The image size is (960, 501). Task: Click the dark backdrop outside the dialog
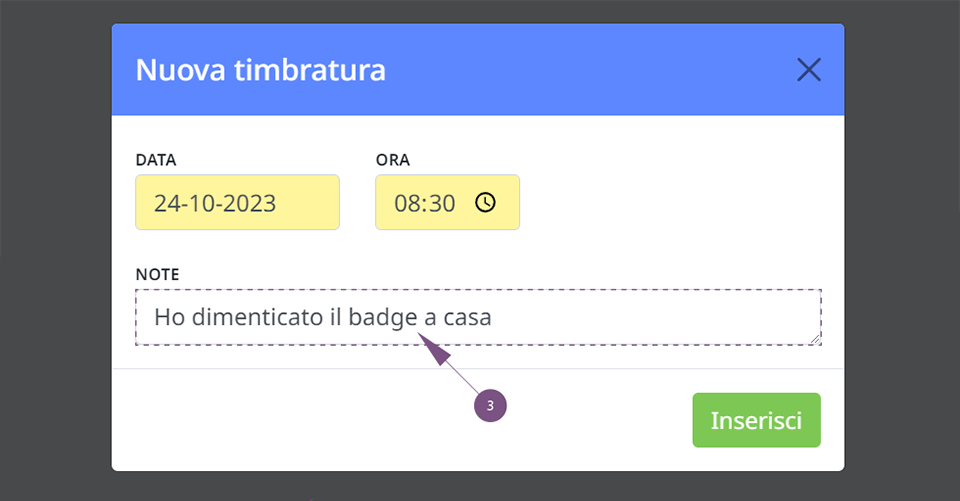coord(55,245)
